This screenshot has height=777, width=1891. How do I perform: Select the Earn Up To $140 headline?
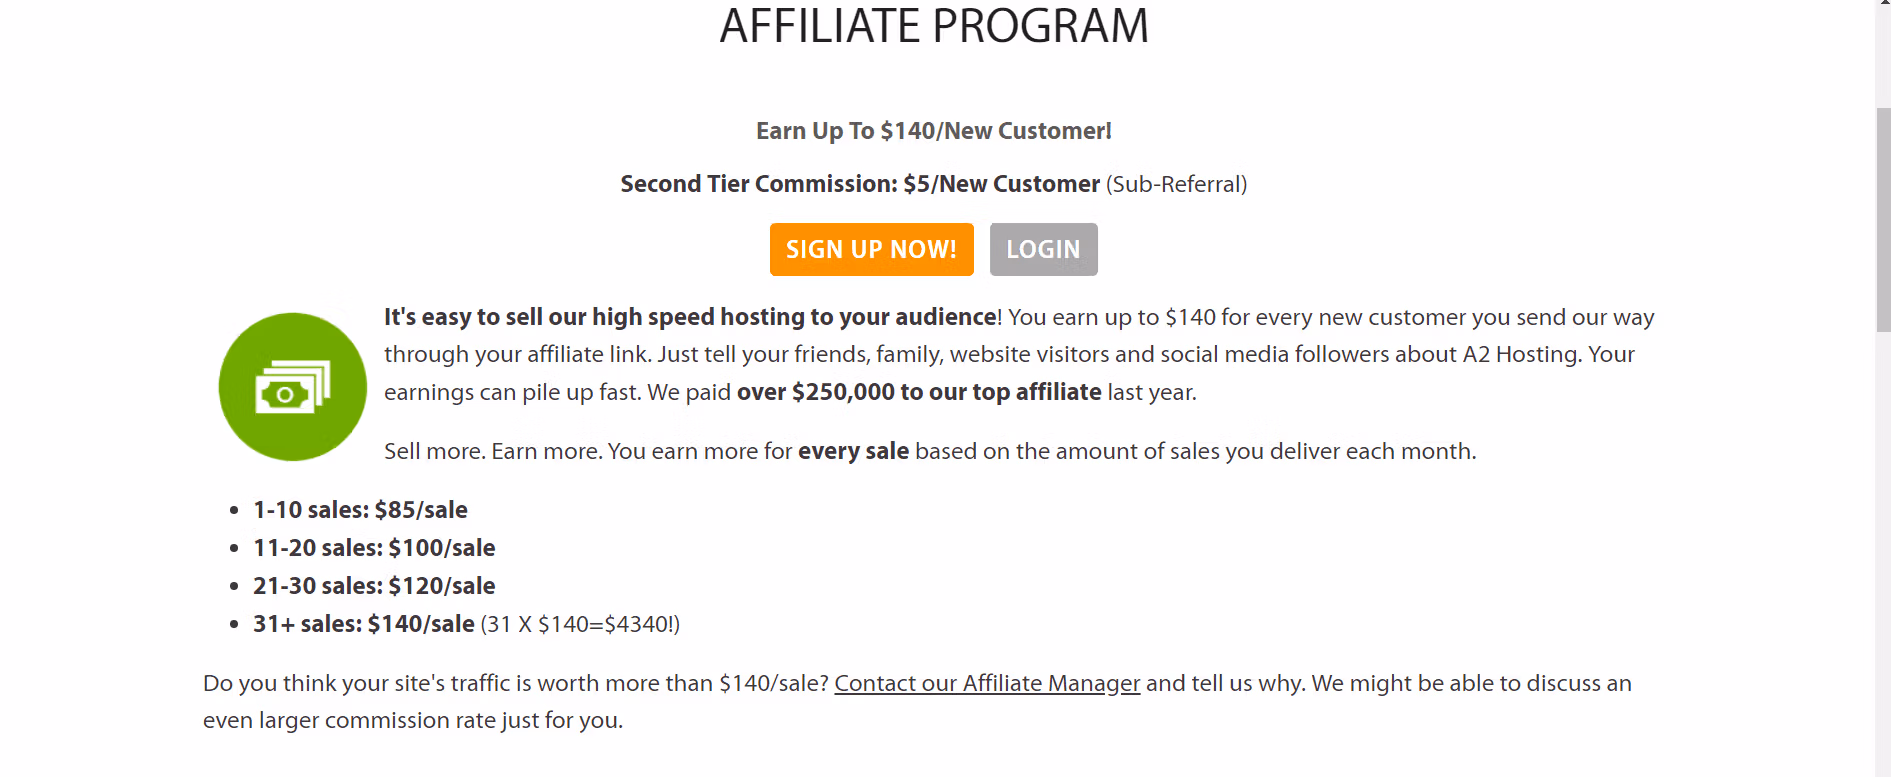[x=933, y=131]
